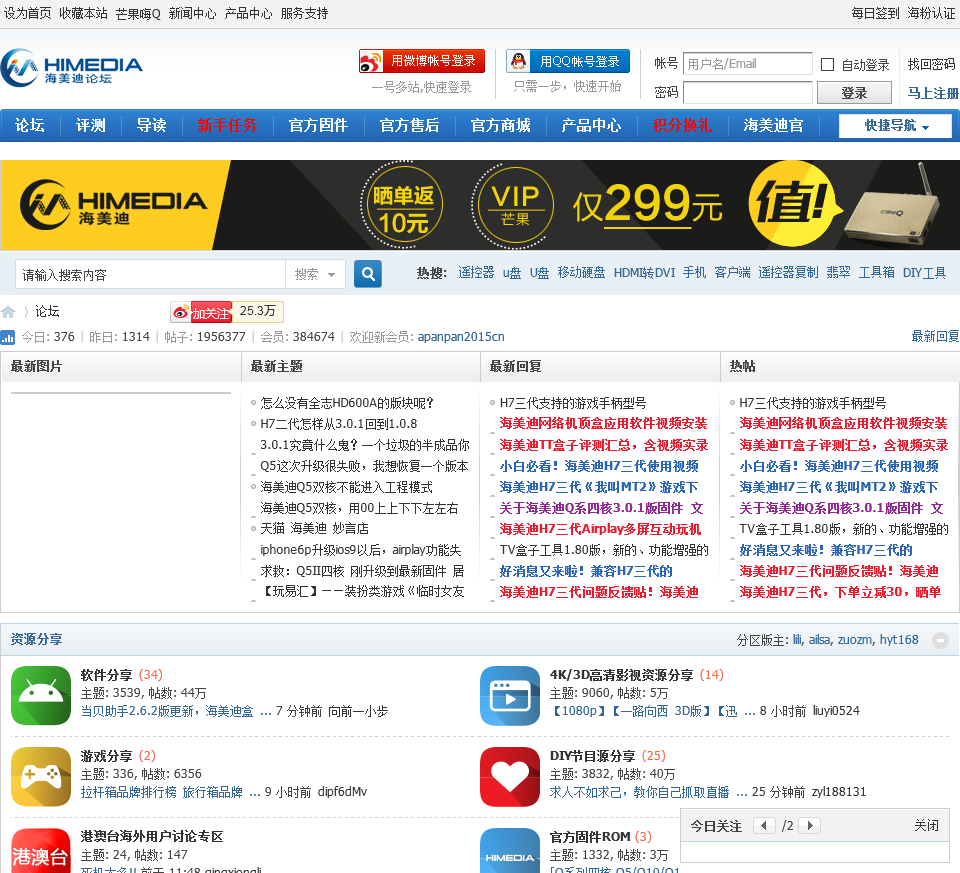The width and height of the screenshot is (960, 873).
Task: Go to next page in 今日关注
Action: [x=810, y=825]
